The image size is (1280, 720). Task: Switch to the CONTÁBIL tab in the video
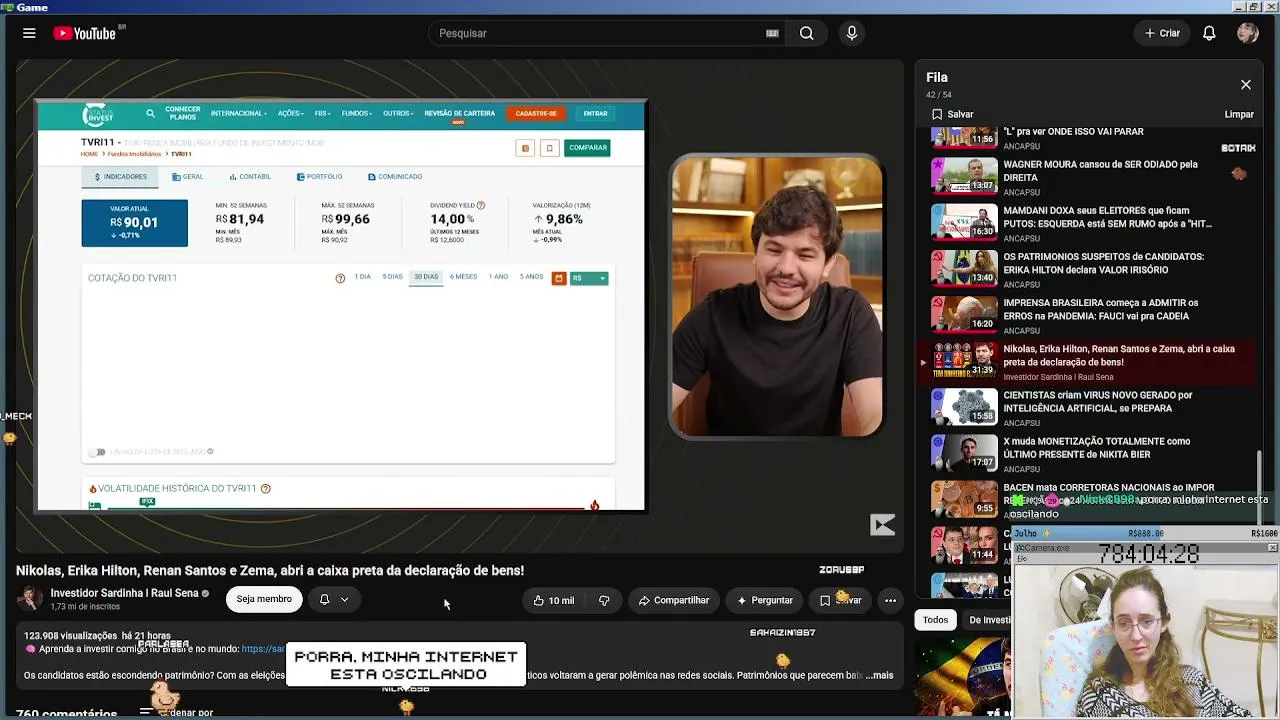[x=250, y=177]
